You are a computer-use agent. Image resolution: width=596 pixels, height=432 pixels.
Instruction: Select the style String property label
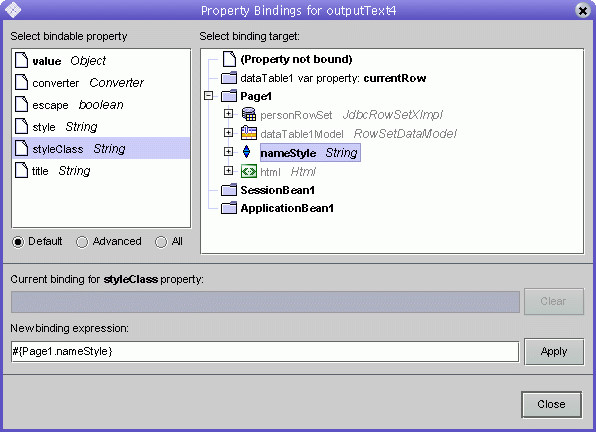[x=65, y=127]
